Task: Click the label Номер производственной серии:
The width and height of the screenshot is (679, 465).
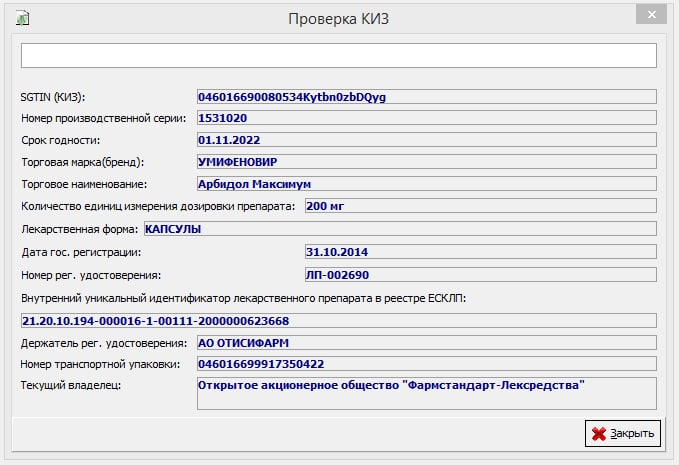Action: pyautogui.click(x=103, y=118)
